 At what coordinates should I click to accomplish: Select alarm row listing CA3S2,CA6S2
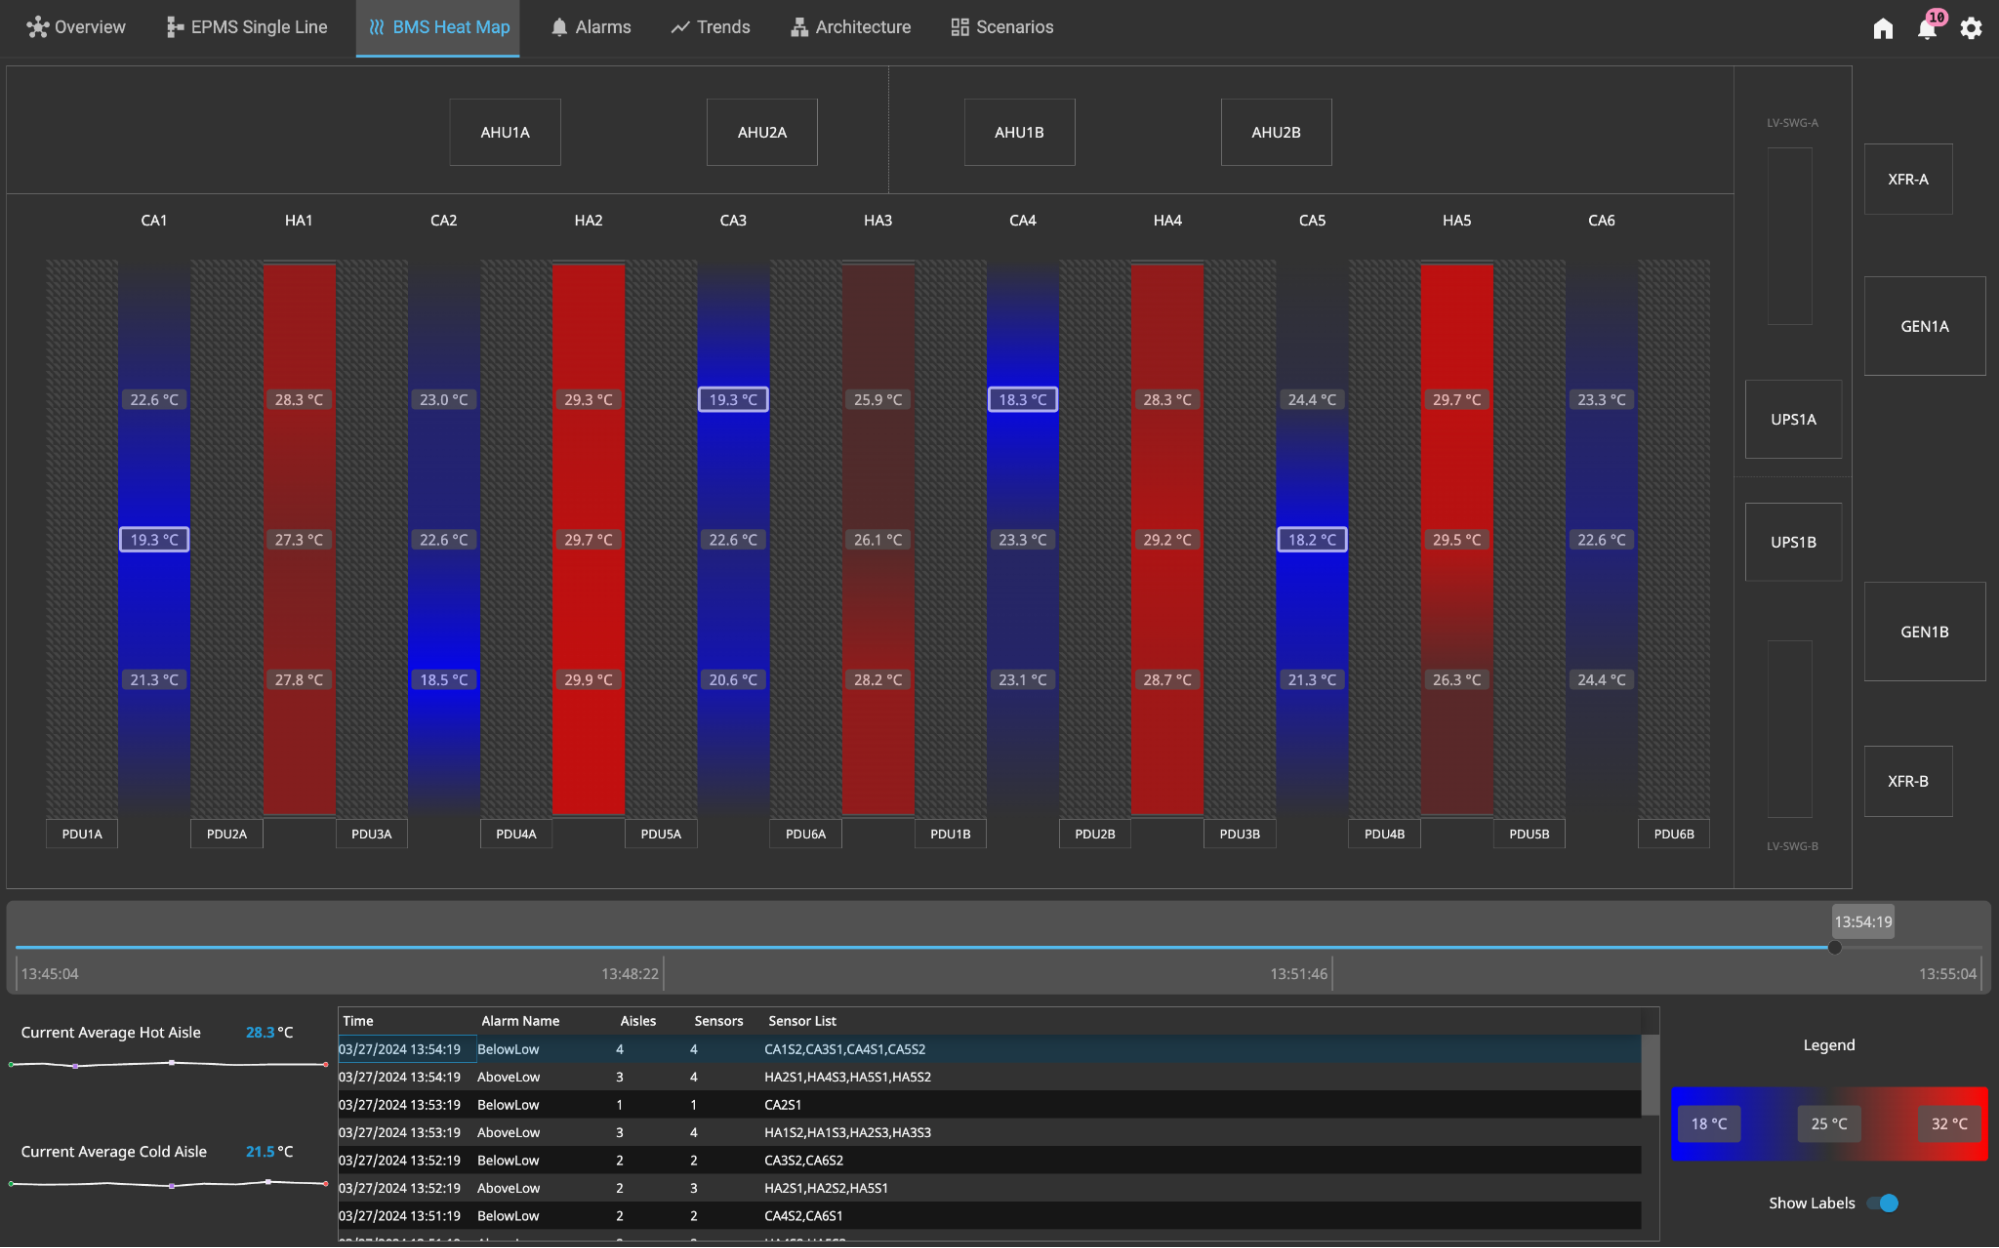point(989,1160)
